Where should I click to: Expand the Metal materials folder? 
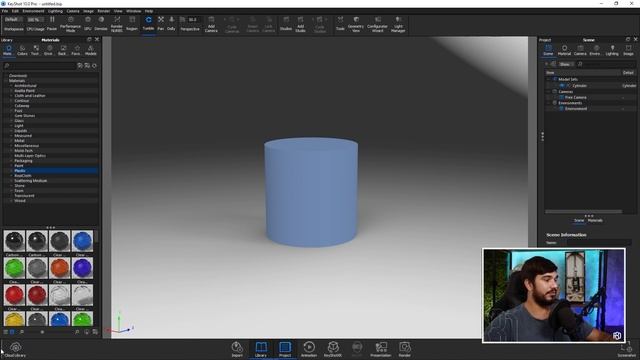[x=11, y=140]
